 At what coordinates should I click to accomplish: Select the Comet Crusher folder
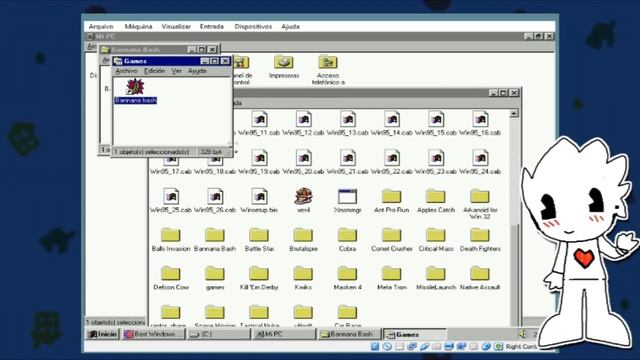(392, 235)
